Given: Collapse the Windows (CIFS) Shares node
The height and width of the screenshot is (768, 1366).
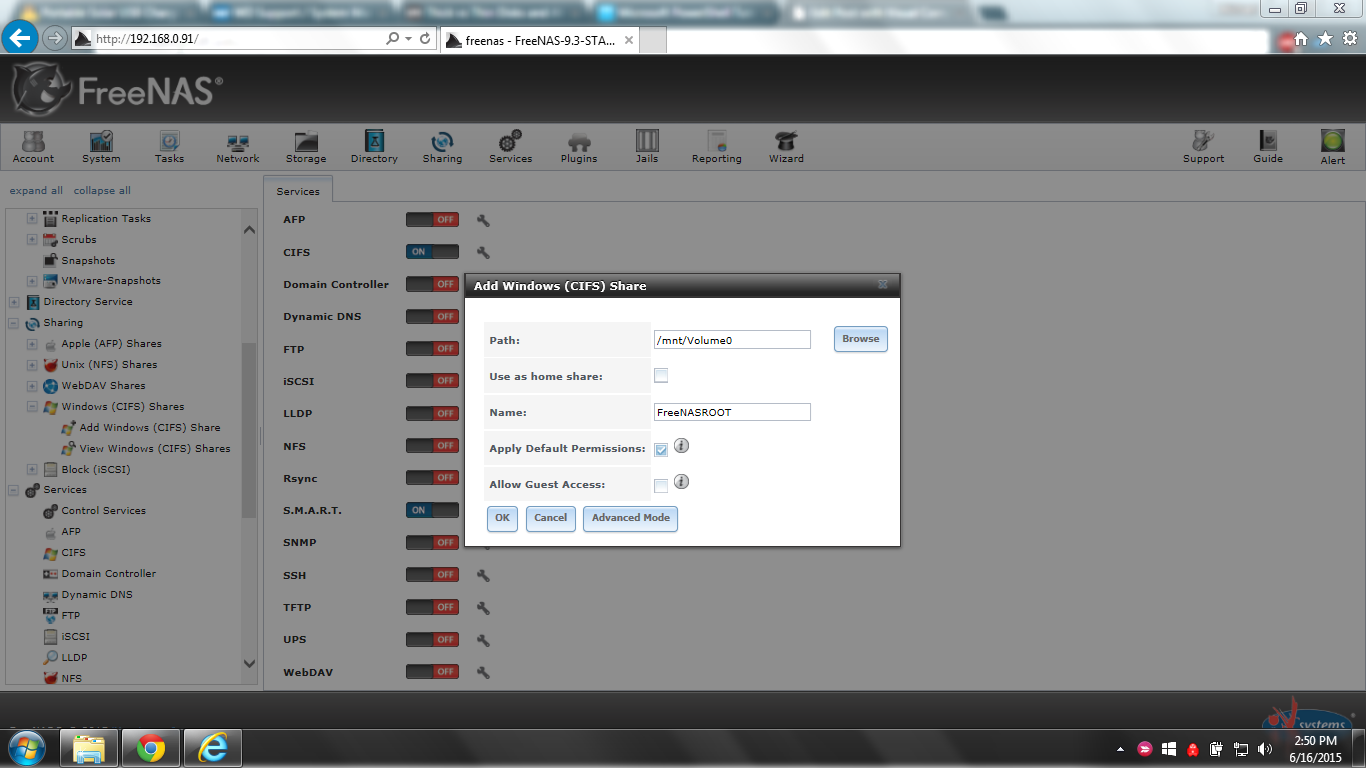Looking at the screenshot, I should tap(32, 407).
